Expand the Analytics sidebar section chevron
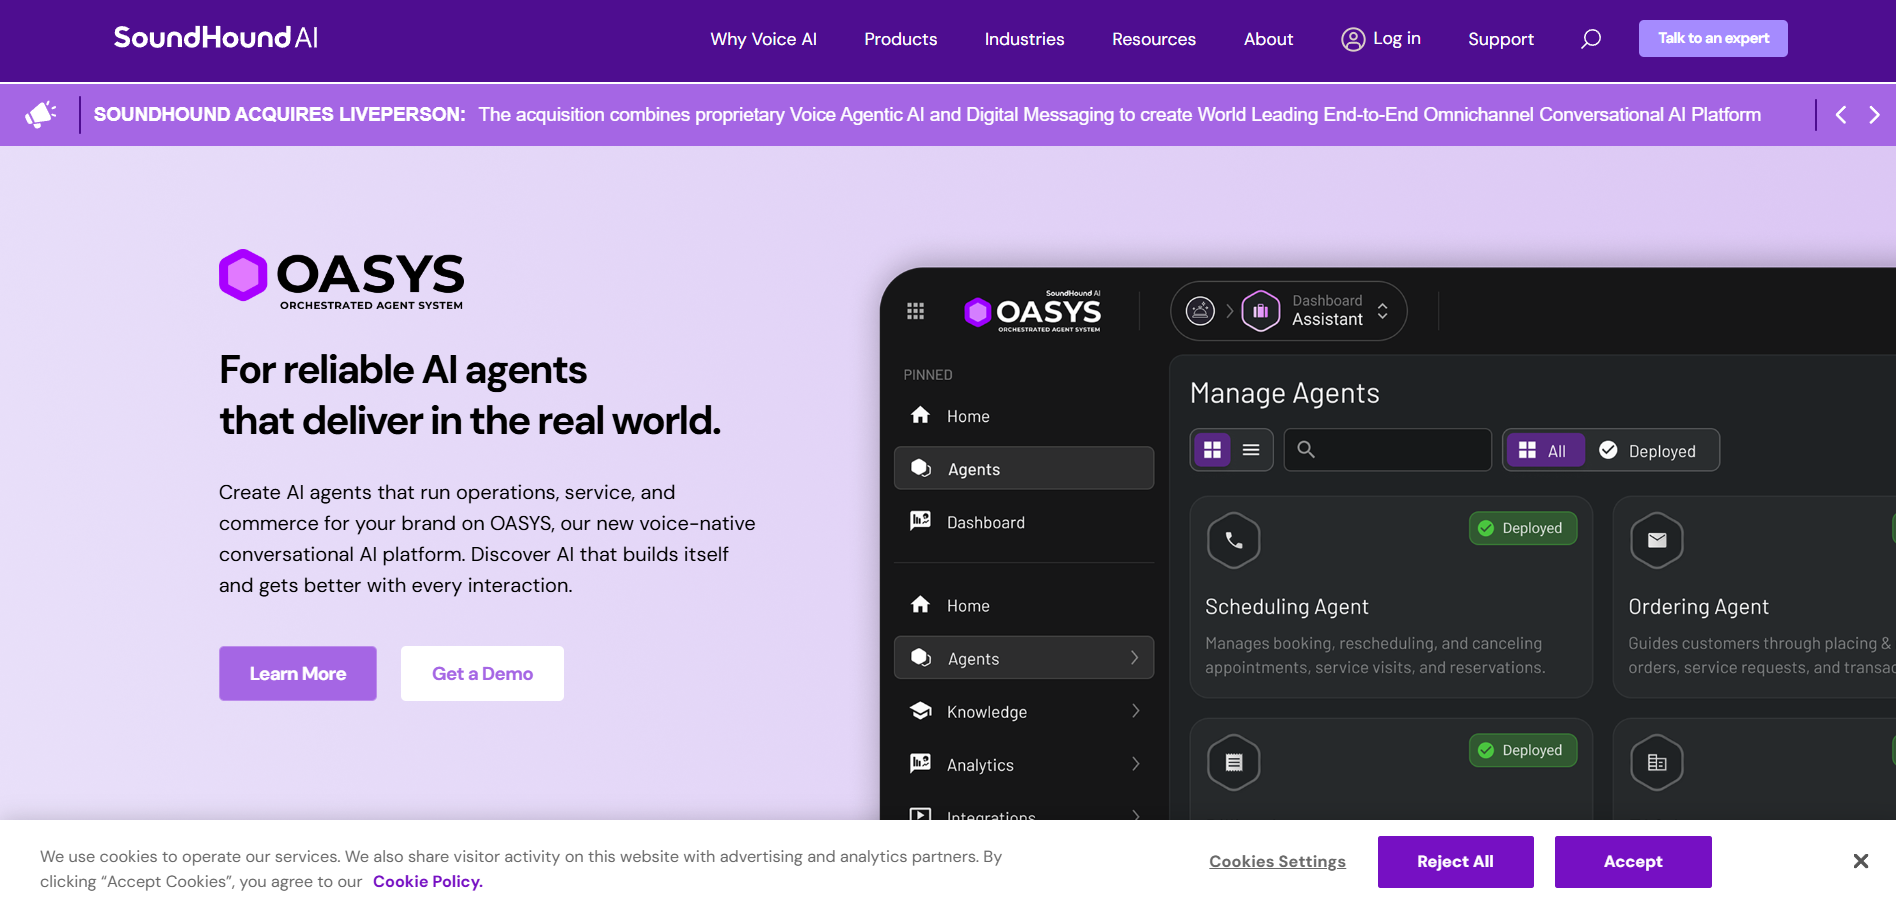This screenshot has height=906, width=1896. 1135,764
